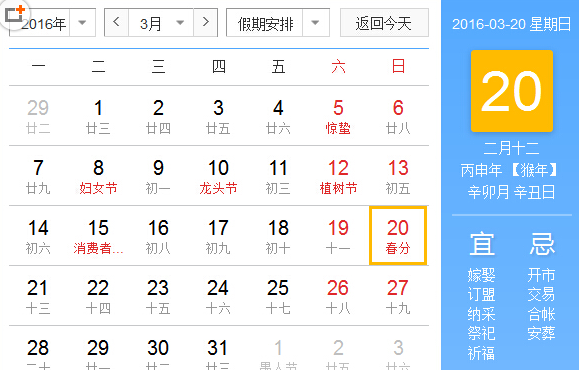
Task: Select March 15 消费者 day
Action: point(98,236)
